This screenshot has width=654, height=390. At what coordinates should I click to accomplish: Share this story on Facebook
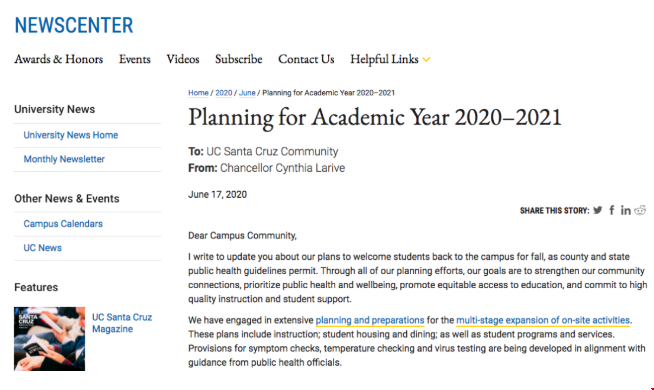pyautogui.click(x=611, y=210)
